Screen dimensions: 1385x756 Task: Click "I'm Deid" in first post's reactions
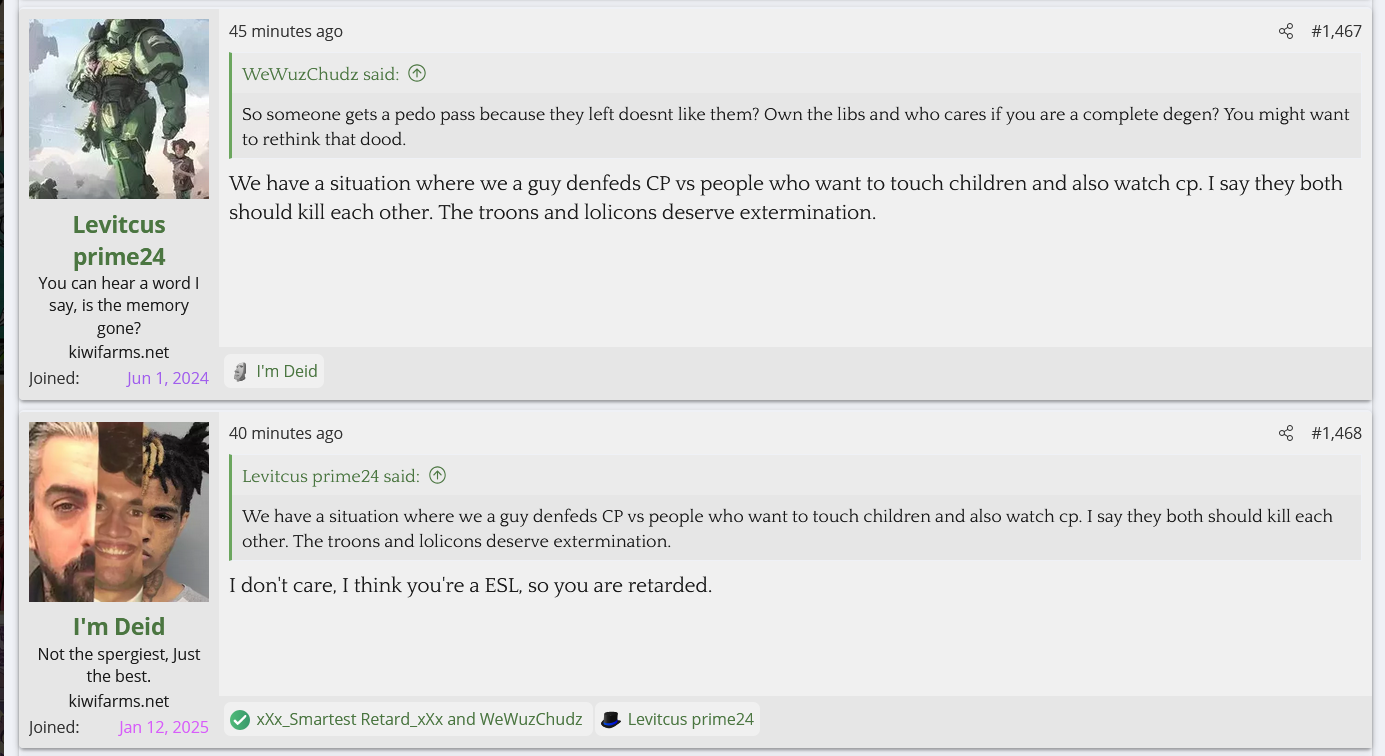coord(287,371)
